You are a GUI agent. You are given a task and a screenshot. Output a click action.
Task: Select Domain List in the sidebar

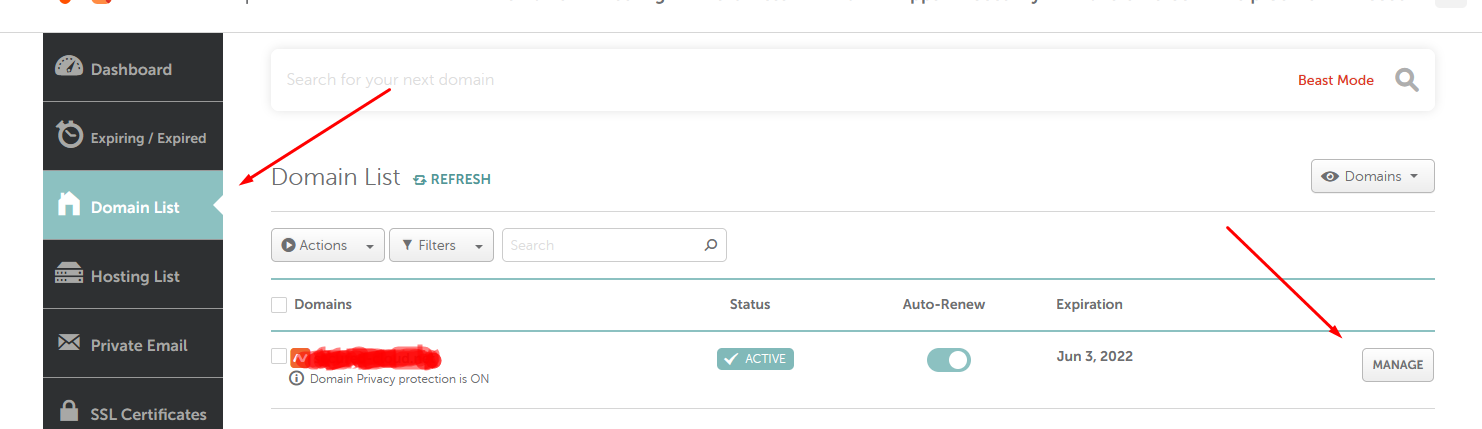click(134, 207)
